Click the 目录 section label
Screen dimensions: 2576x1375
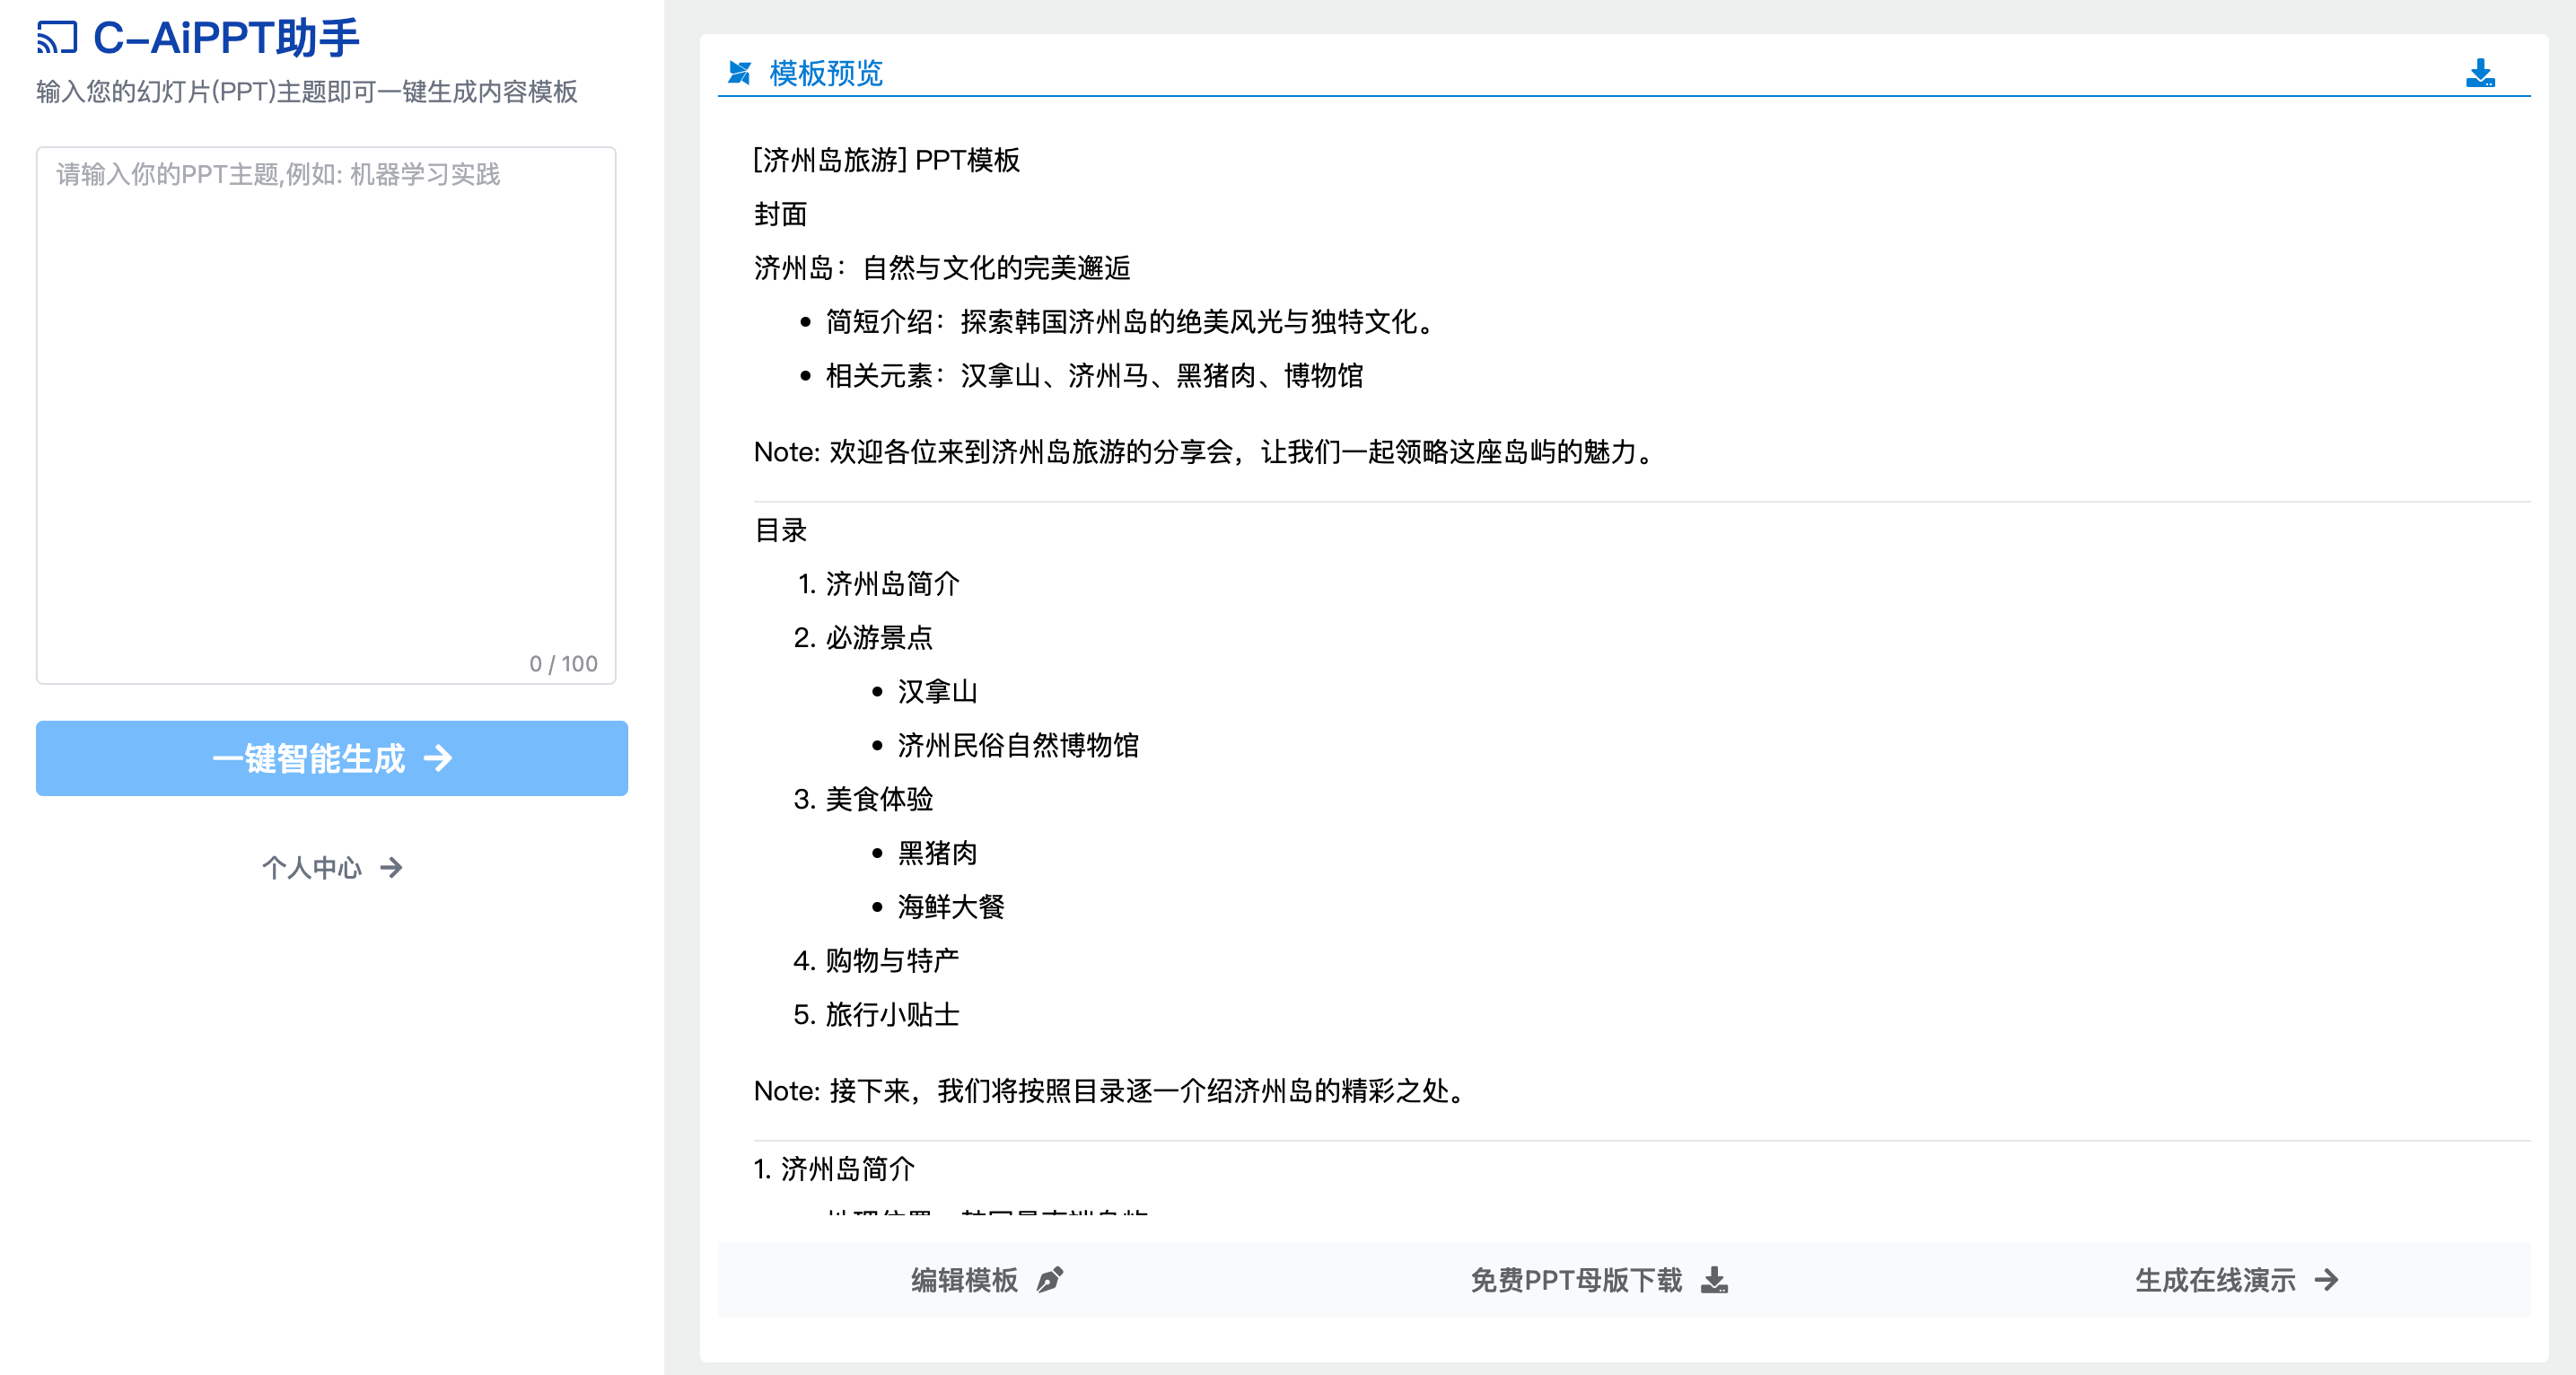780,530
